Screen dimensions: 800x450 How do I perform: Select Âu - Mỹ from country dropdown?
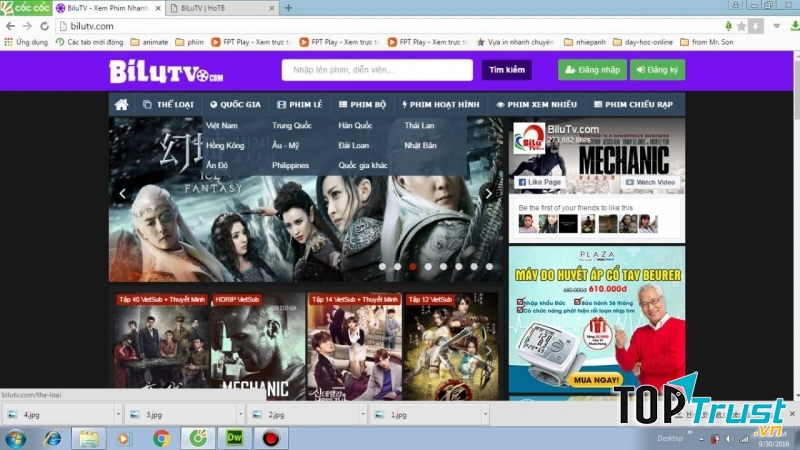point(285,145)
